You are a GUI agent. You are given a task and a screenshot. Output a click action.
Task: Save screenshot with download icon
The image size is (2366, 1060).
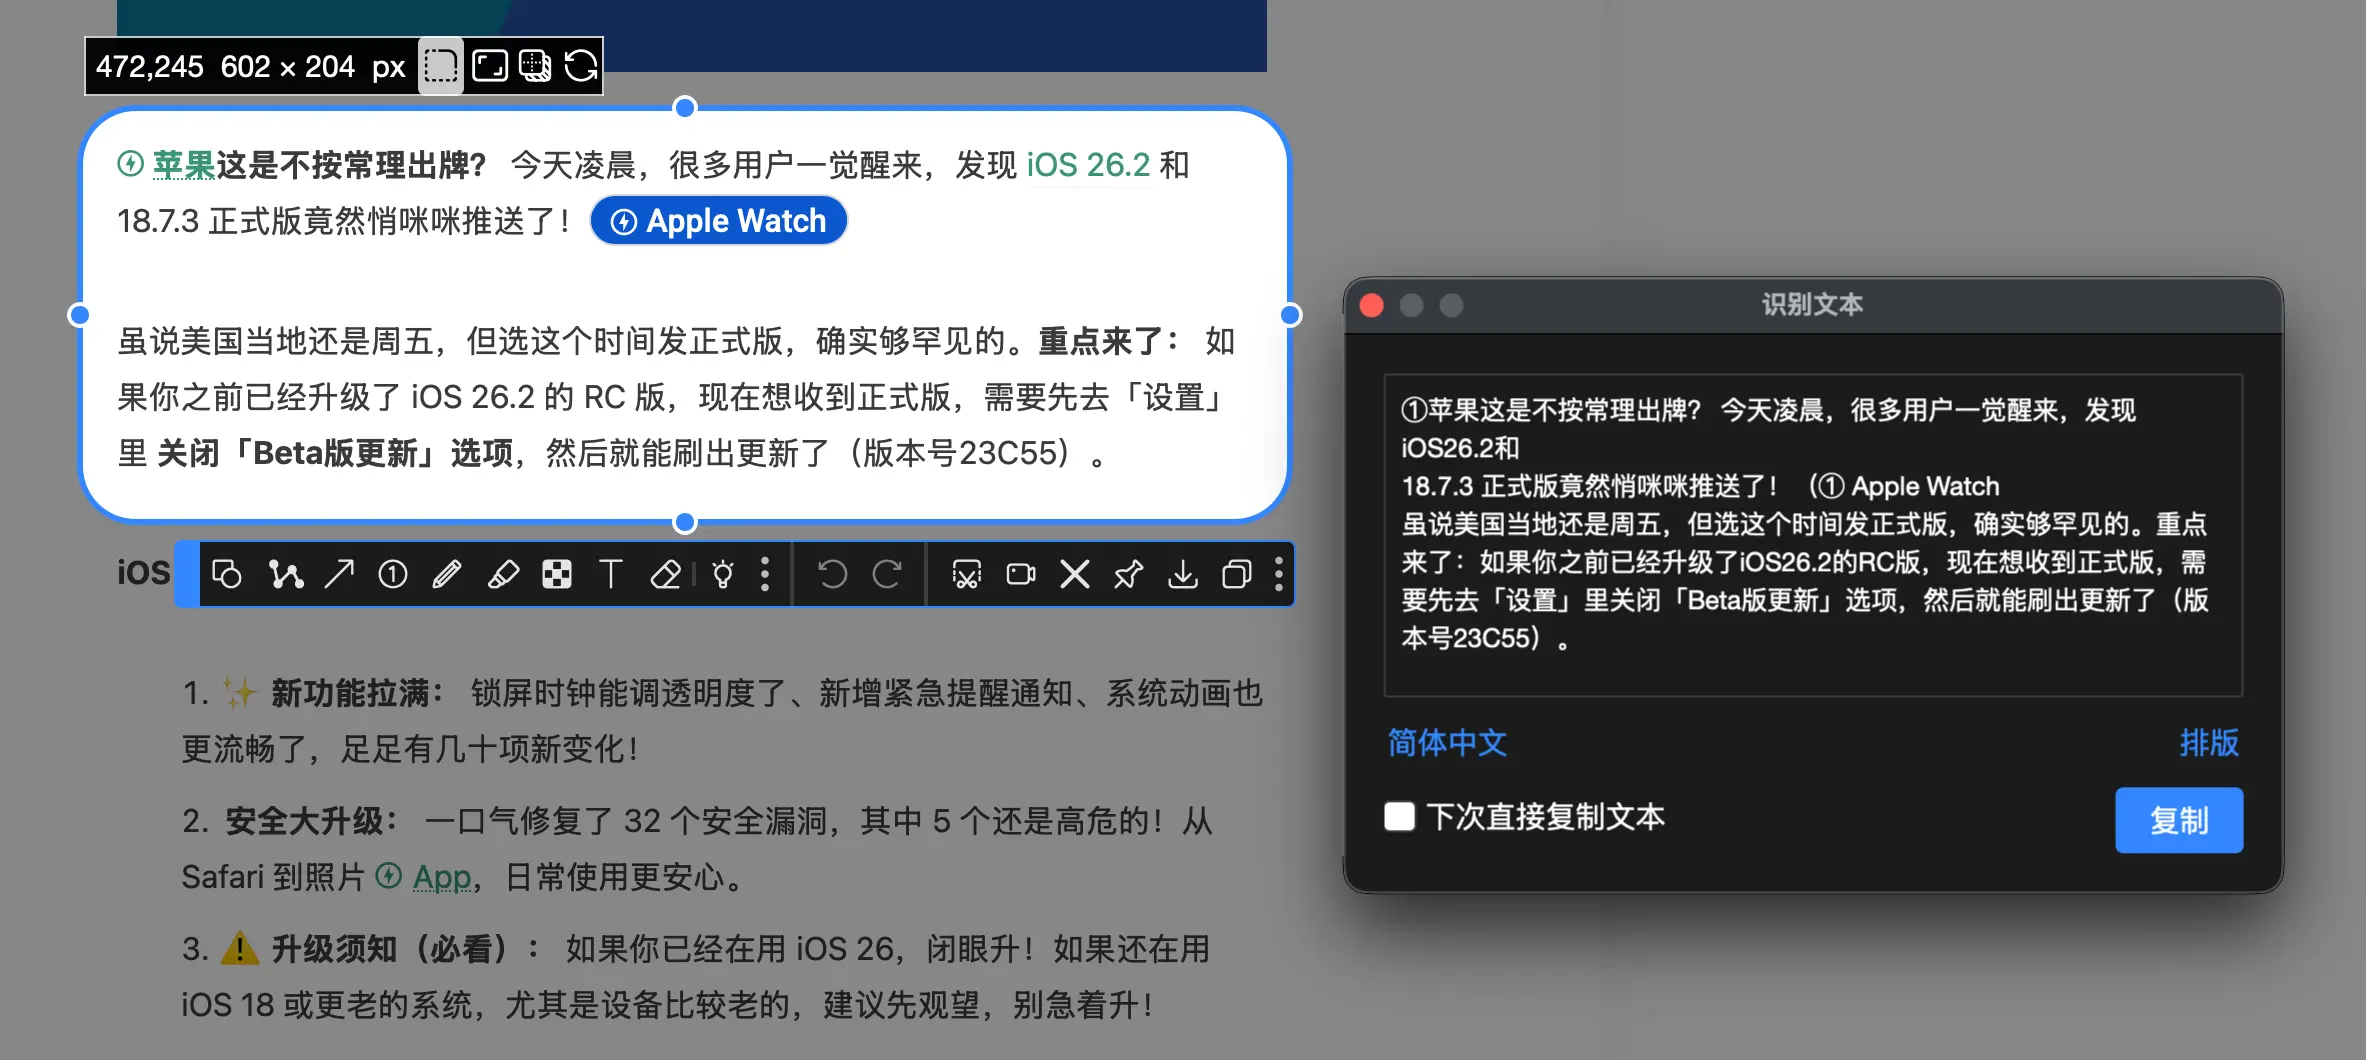pyautogui.click(x=1183, y=574)
